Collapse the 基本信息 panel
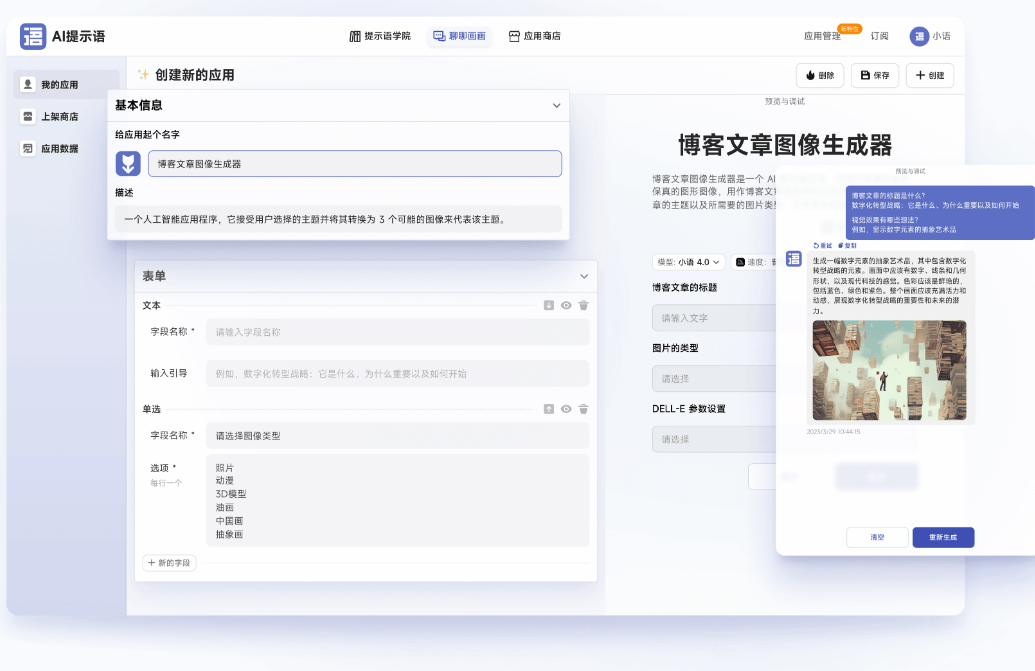 click(x=558, y=105)
